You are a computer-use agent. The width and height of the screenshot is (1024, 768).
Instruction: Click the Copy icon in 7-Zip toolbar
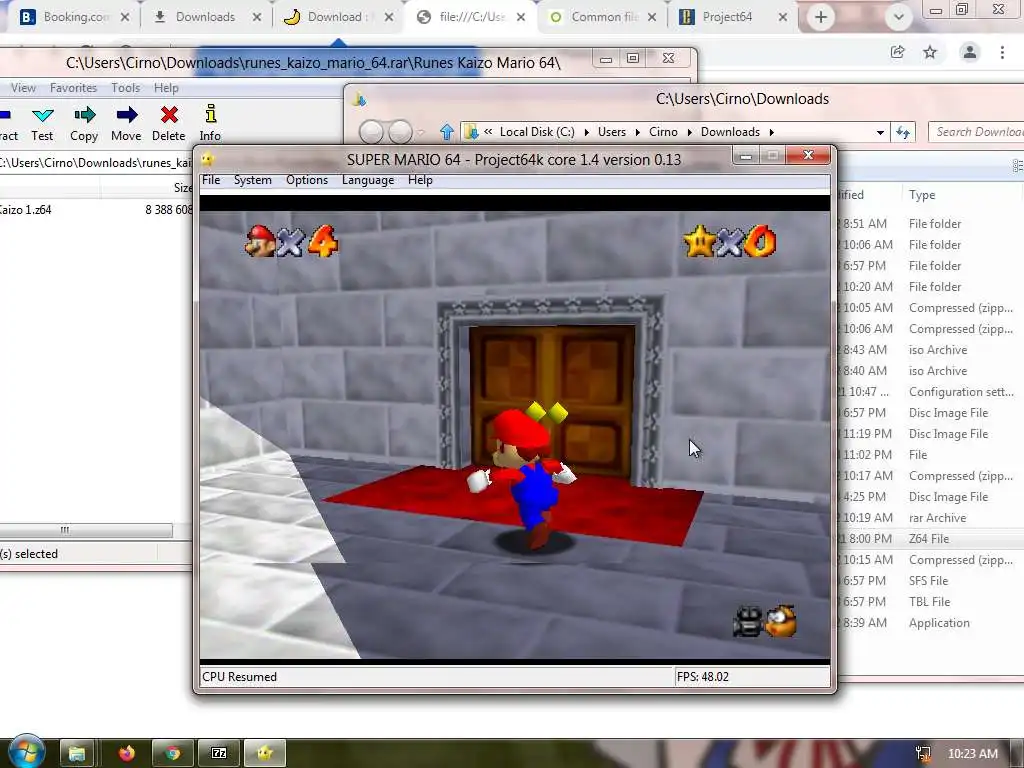coord(84,116)
